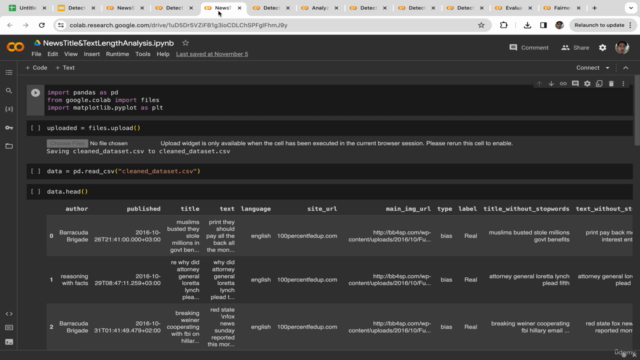
Task: Add a new Code cell
Action: point(36,68)
